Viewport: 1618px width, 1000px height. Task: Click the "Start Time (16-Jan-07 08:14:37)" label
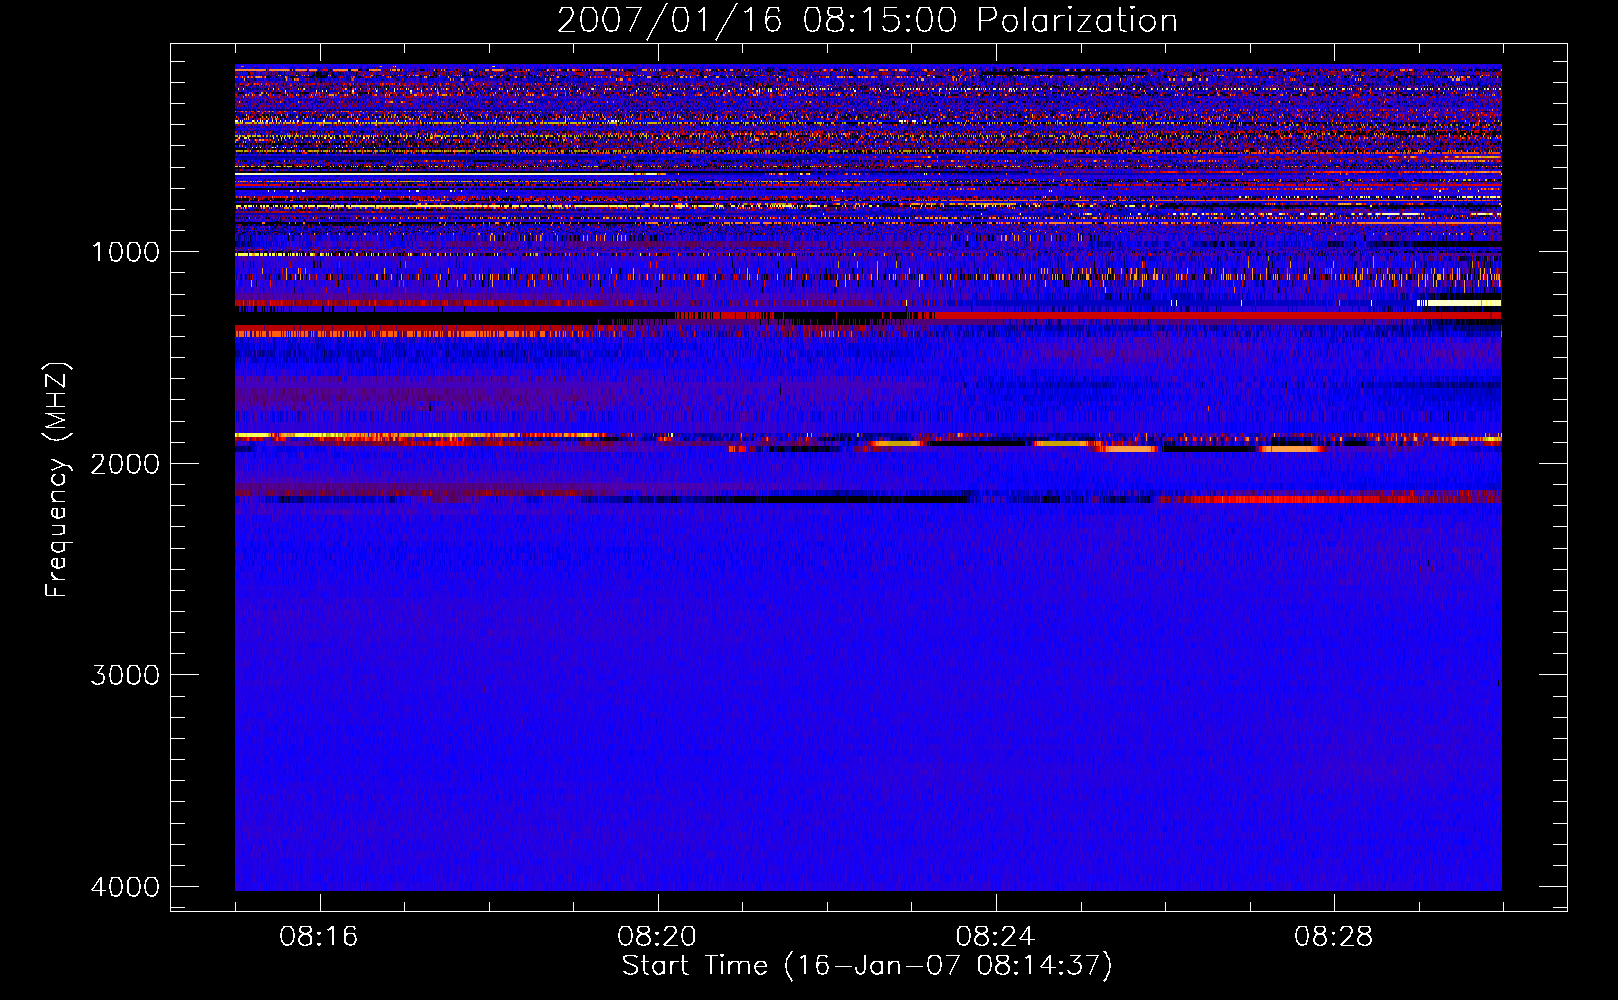(867, 966)
